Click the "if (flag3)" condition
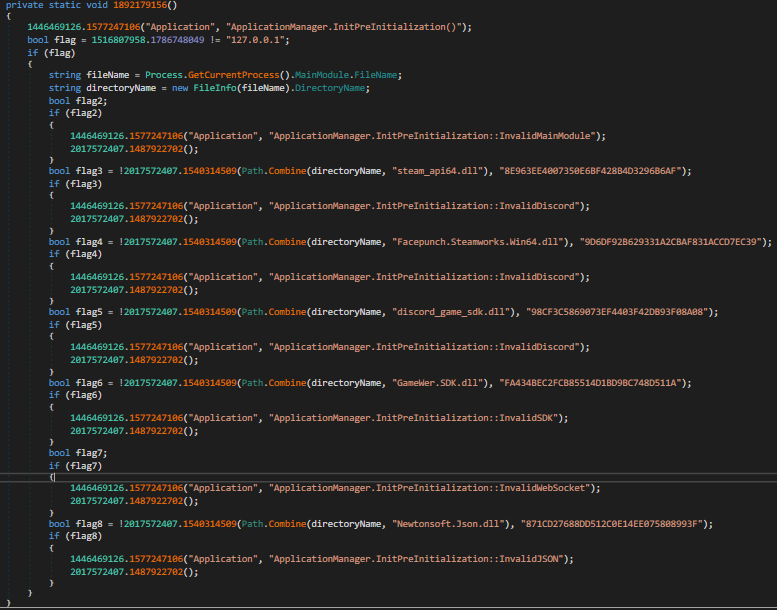777x610 pixels. point(75,184)
